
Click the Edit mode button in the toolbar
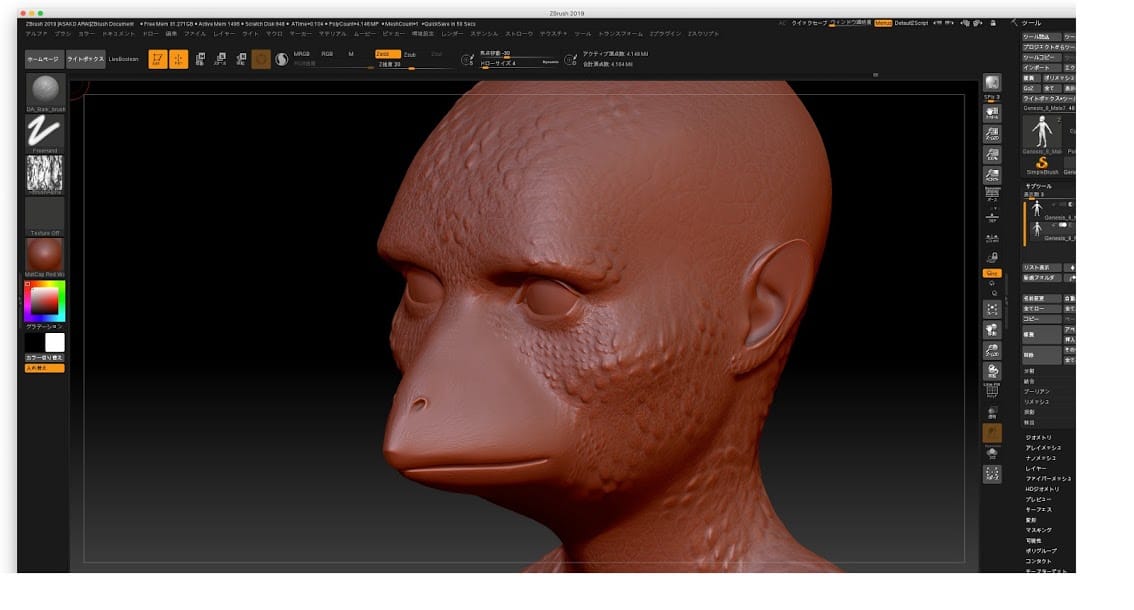(x=157, y=59)
